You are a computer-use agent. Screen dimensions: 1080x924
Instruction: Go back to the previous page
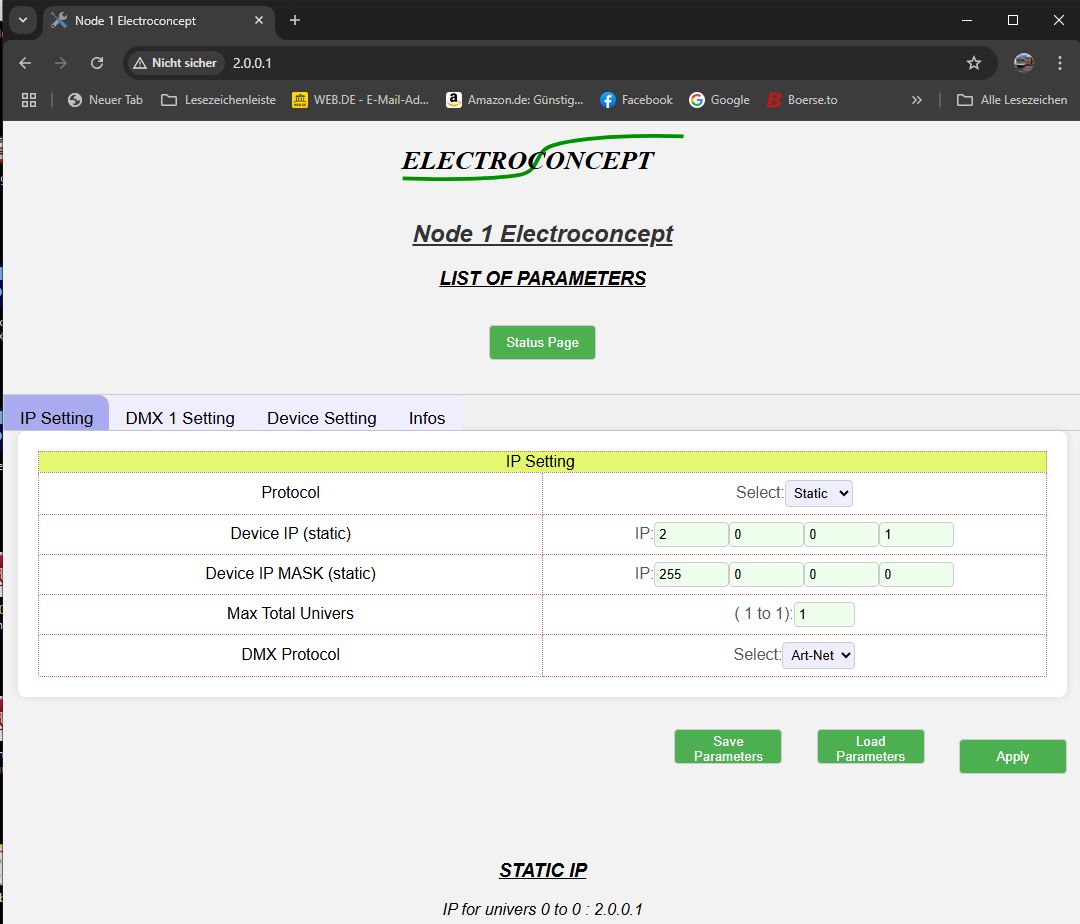(25, 63)
